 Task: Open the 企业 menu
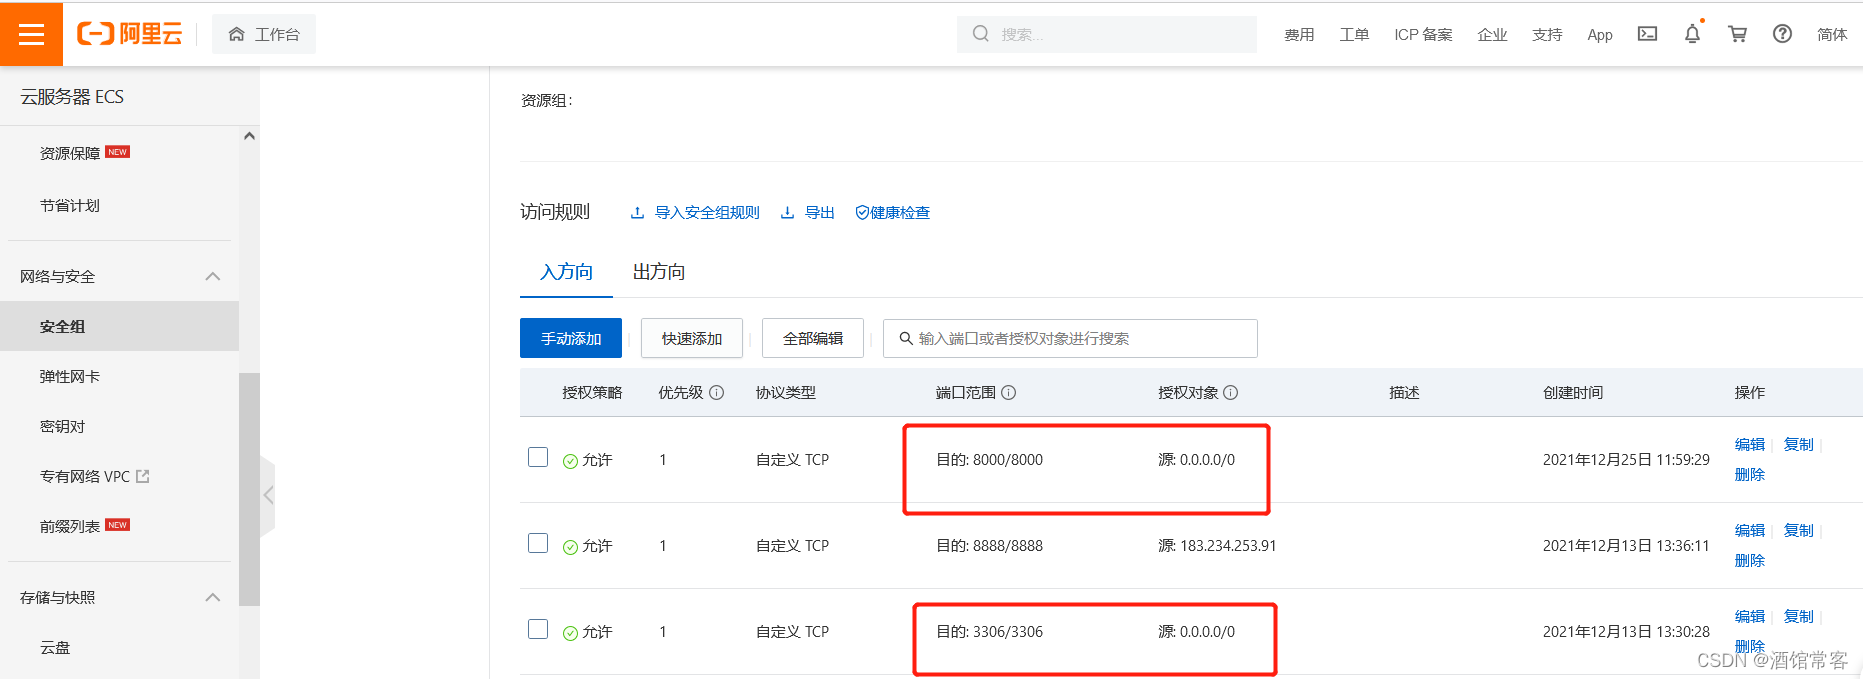point(1492,34)
